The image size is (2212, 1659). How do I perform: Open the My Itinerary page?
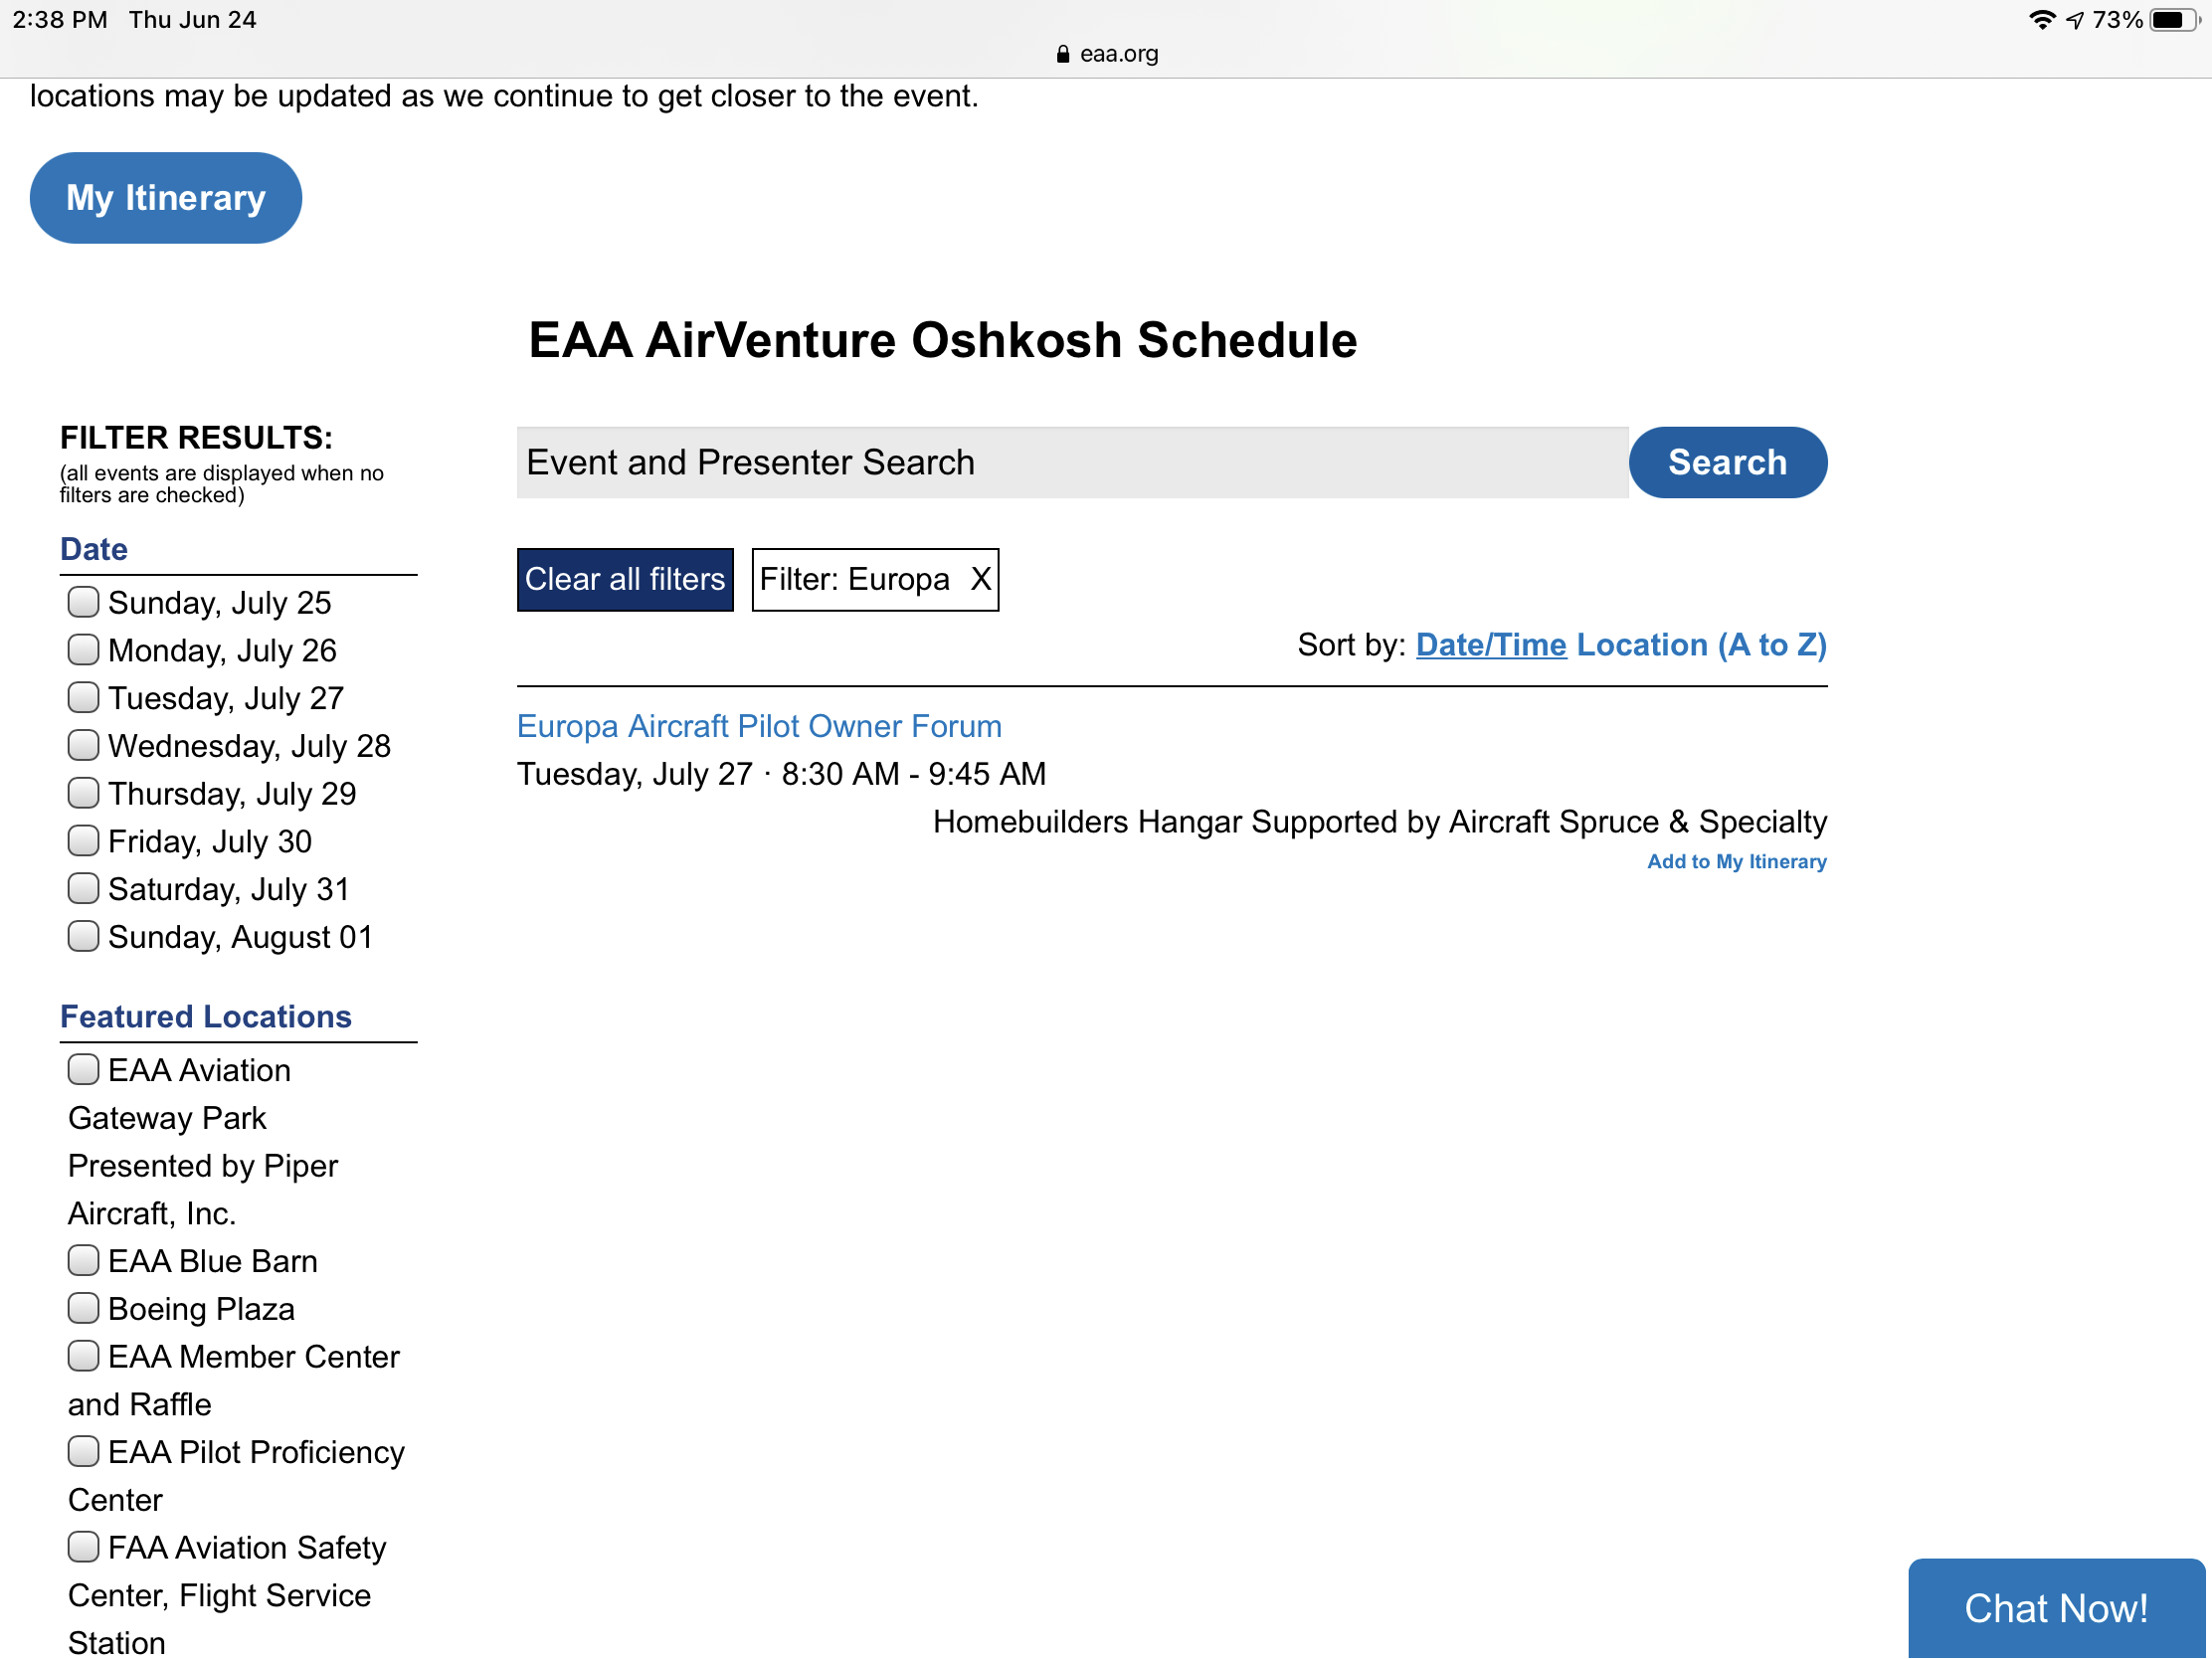(x=166, y=198)
